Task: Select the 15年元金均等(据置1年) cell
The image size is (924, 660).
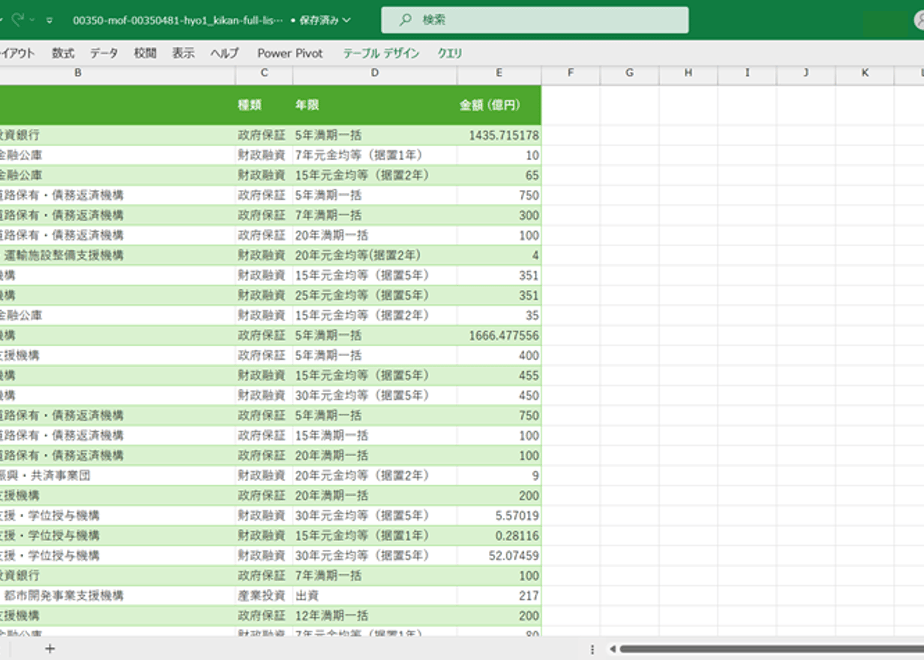Action: click(375, 536)
